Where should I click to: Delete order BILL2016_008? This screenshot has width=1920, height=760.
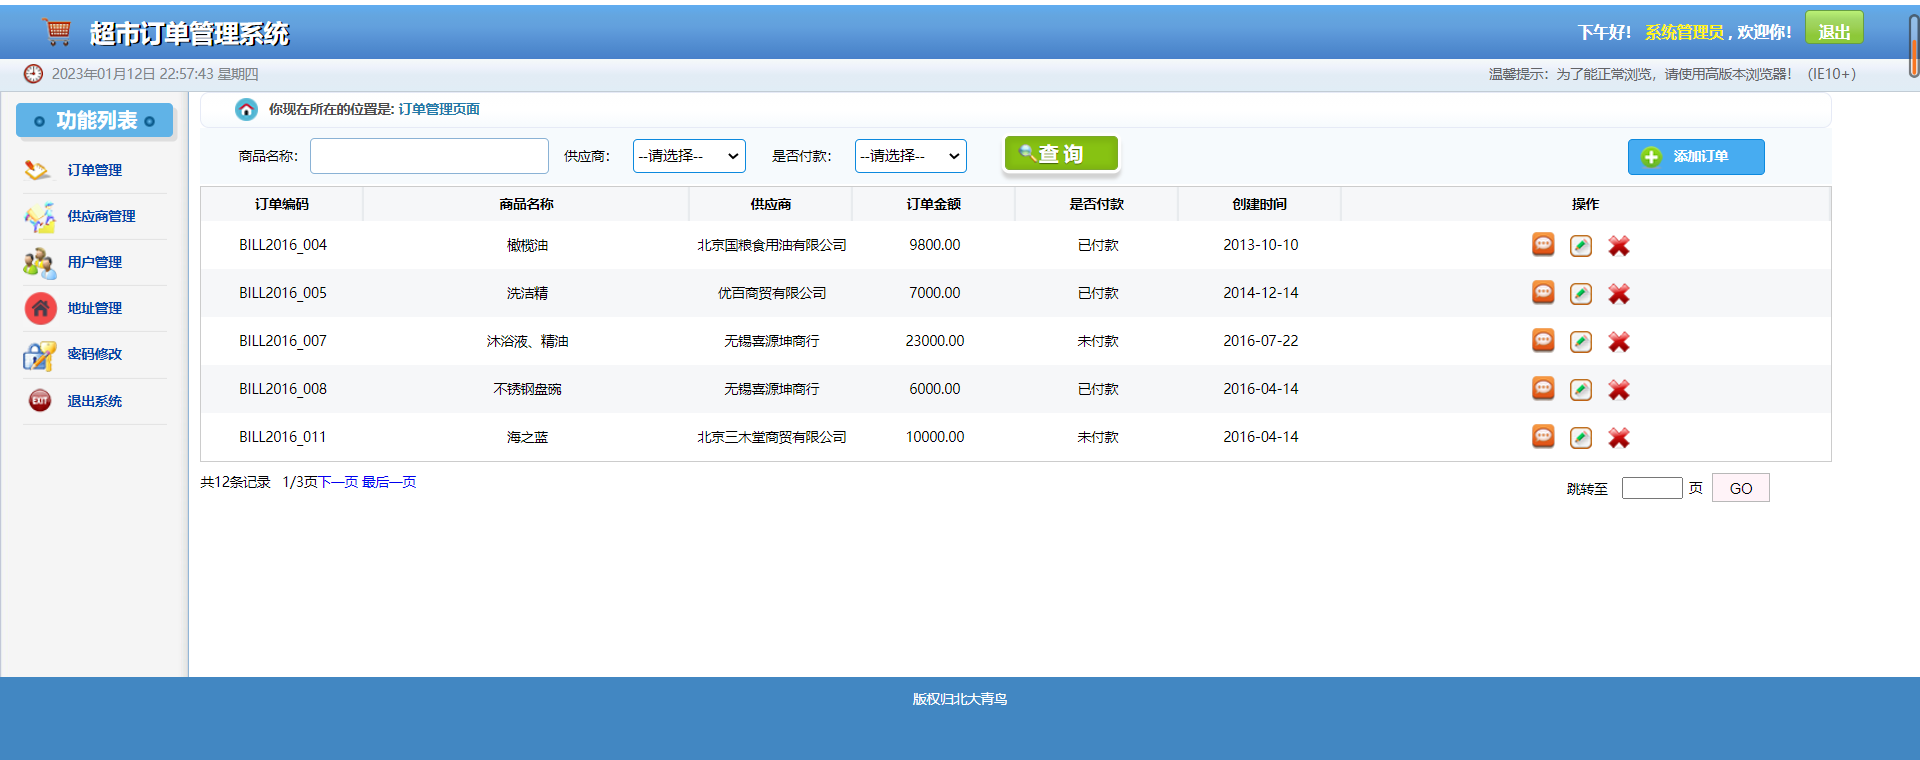(x=1619, y=390)
